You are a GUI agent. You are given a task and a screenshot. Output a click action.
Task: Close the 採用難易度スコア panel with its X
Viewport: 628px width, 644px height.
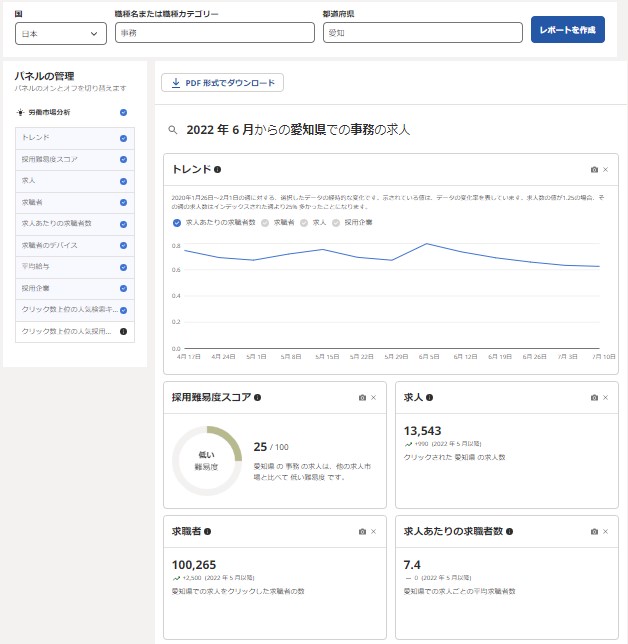coord(373,398)
